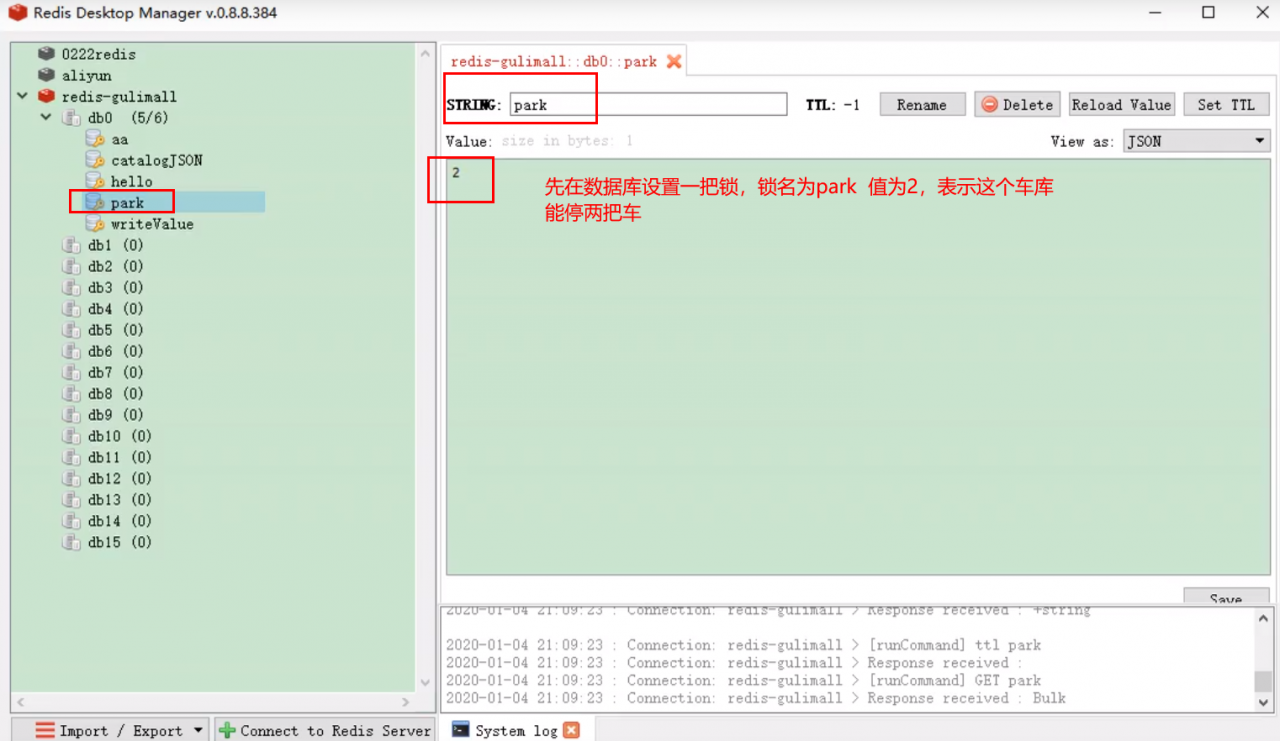Click the db10 database icon

(71, 436)
